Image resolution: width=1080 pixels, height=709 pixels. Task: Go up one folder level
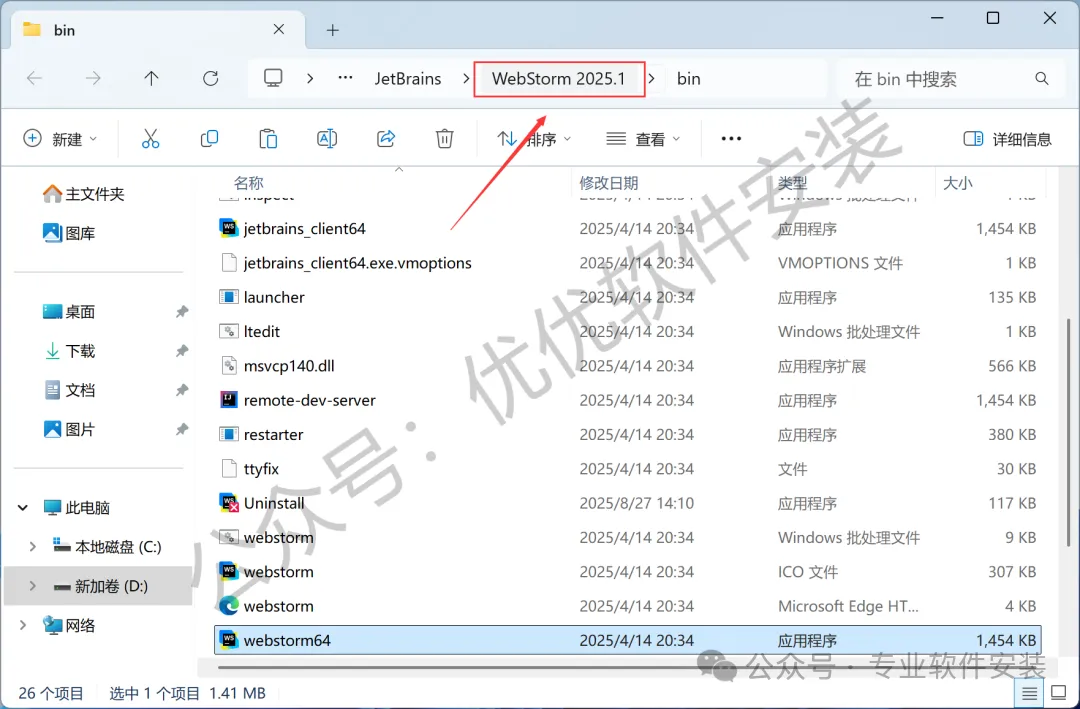pyautogui.click(x=152, y=79)
